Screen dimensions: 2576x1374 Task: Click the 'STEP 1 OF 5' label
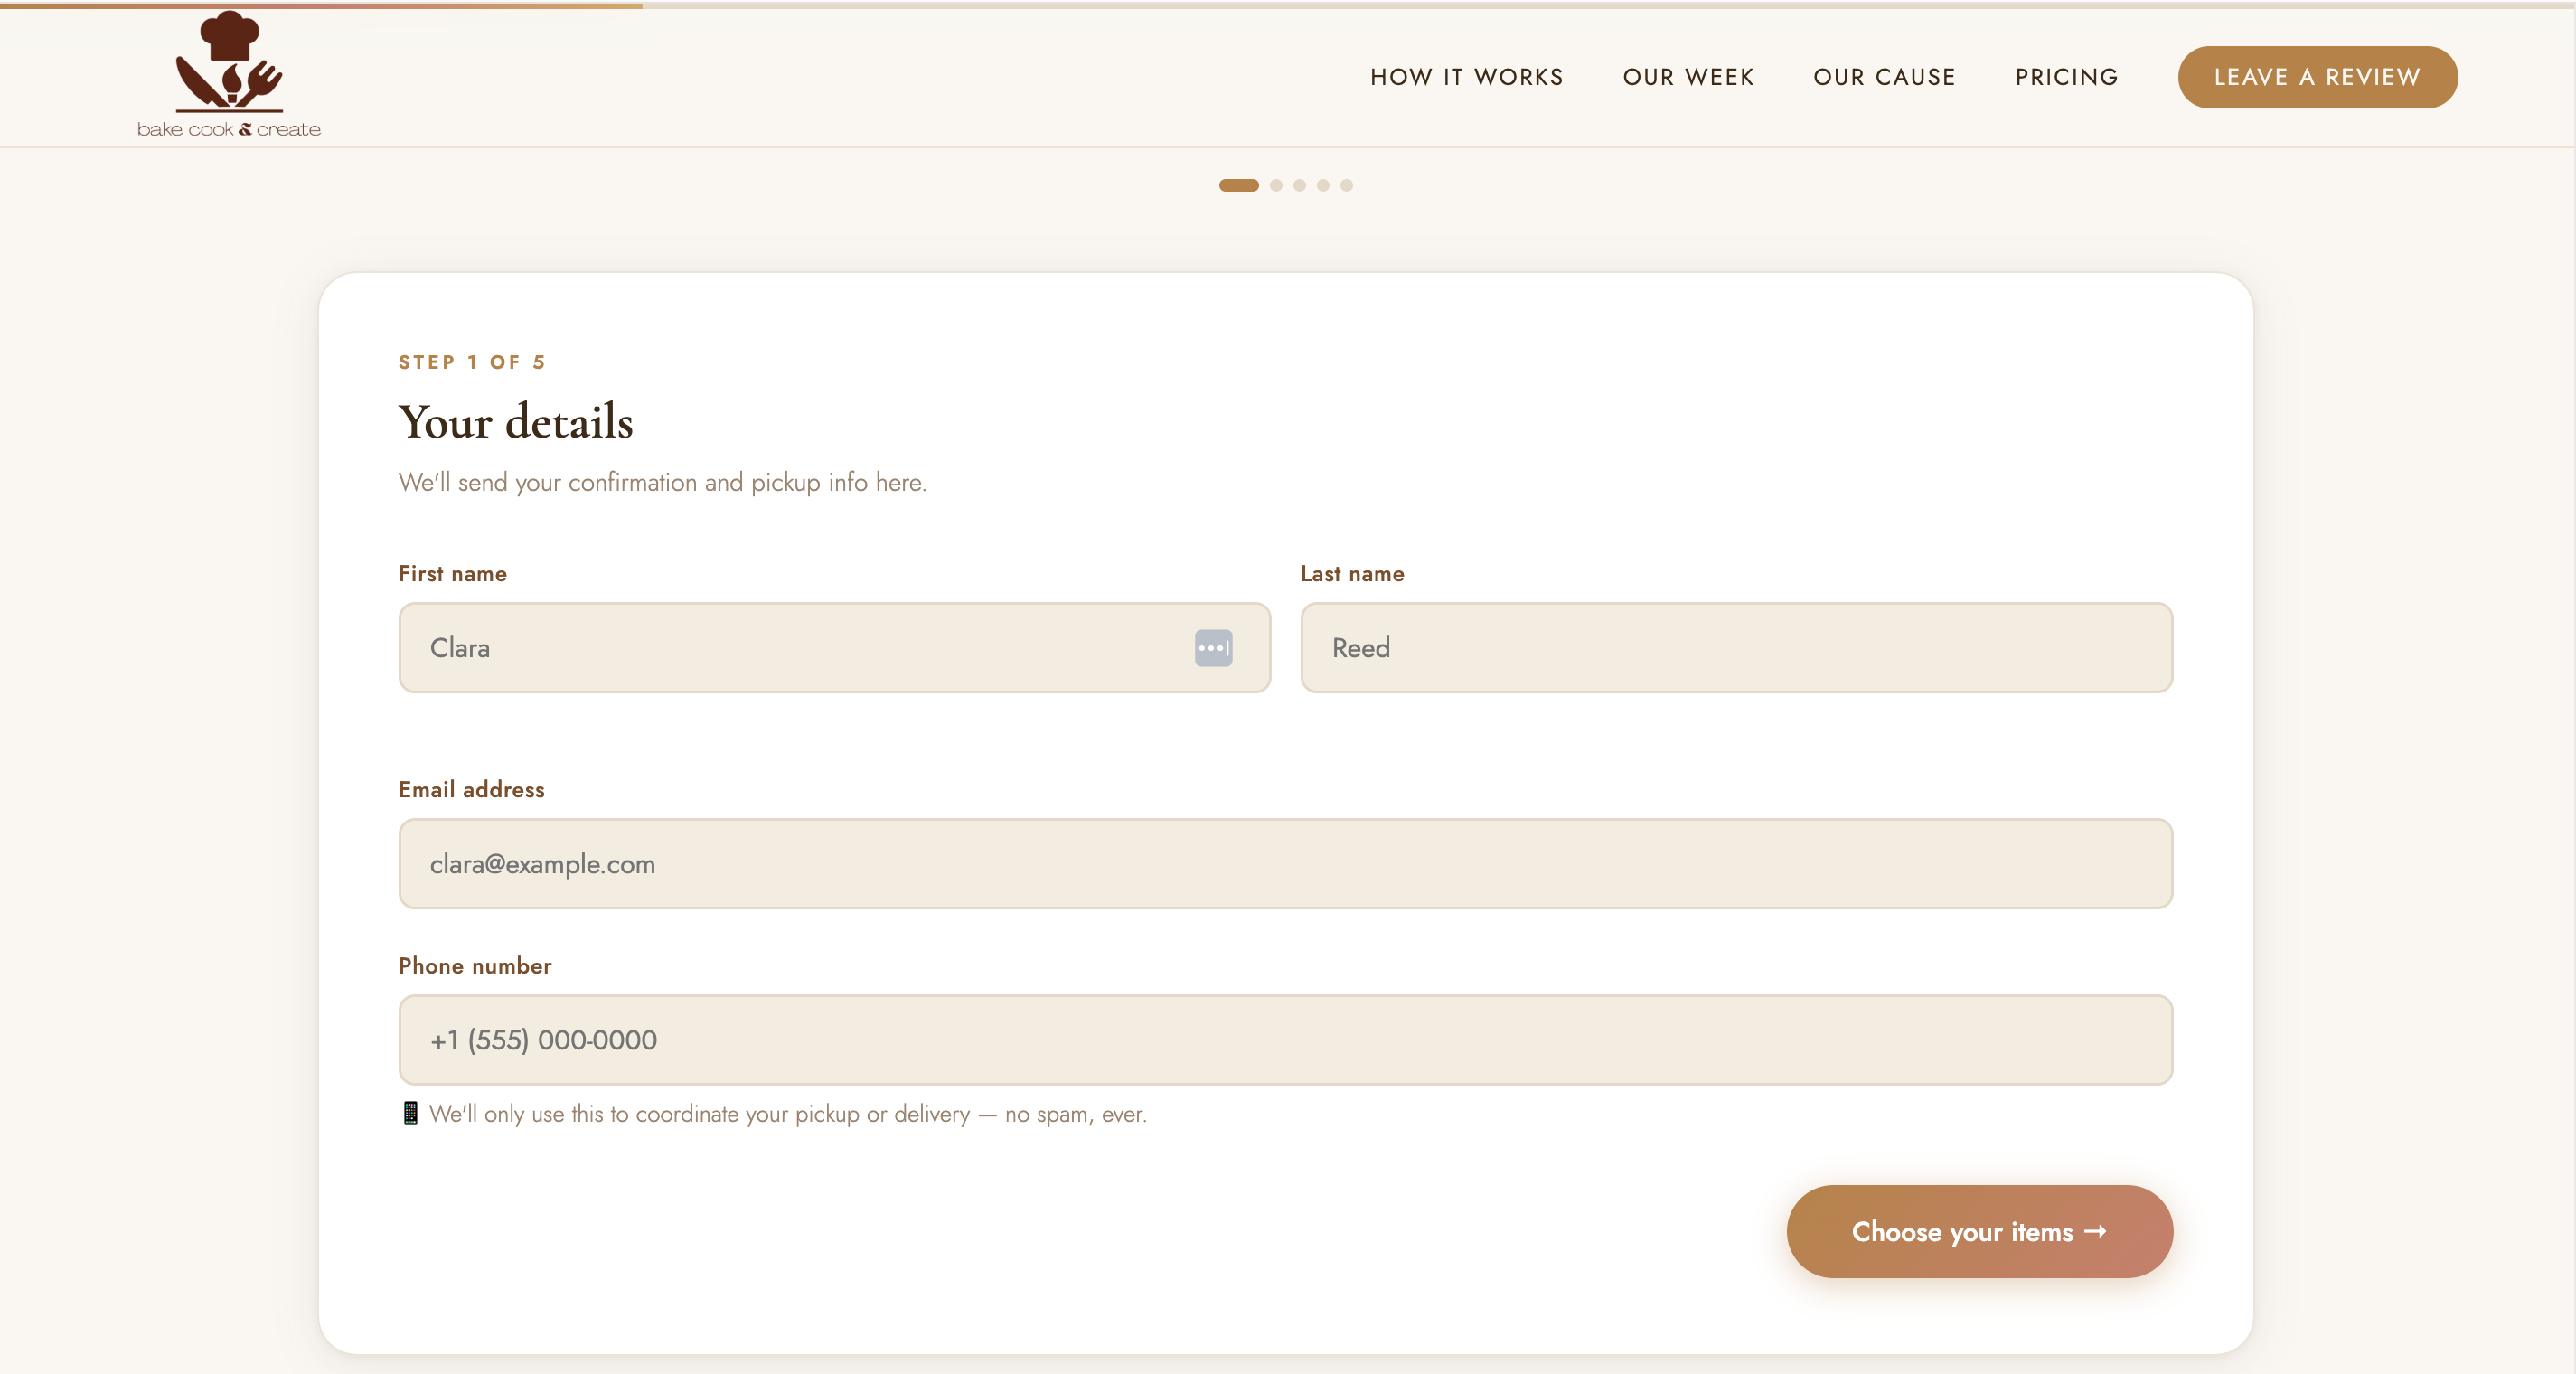(472, 362)
